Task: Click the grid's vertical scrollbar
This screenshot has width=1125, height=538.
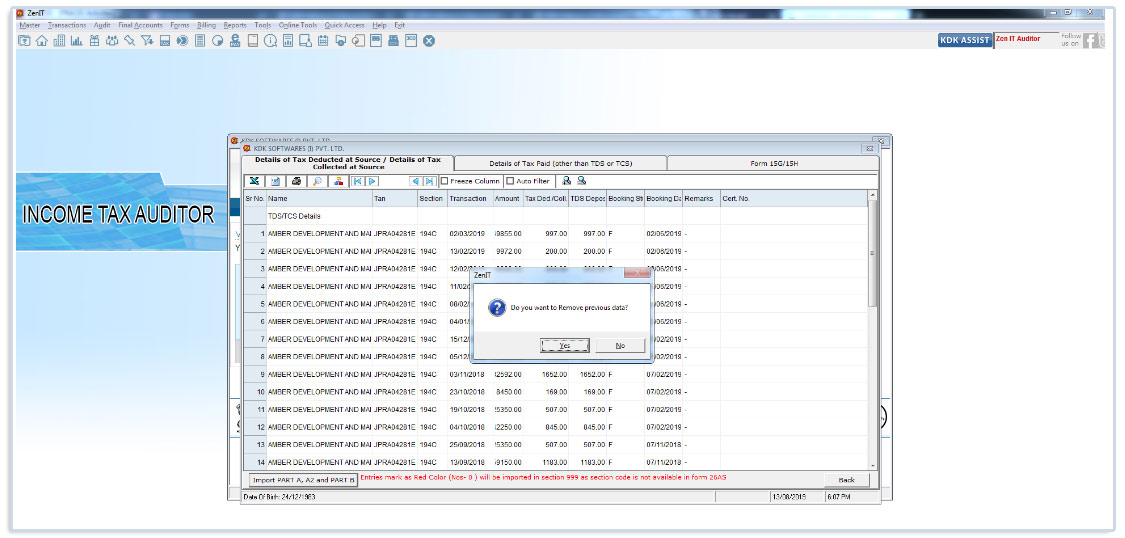Action: tap(872, 330)
